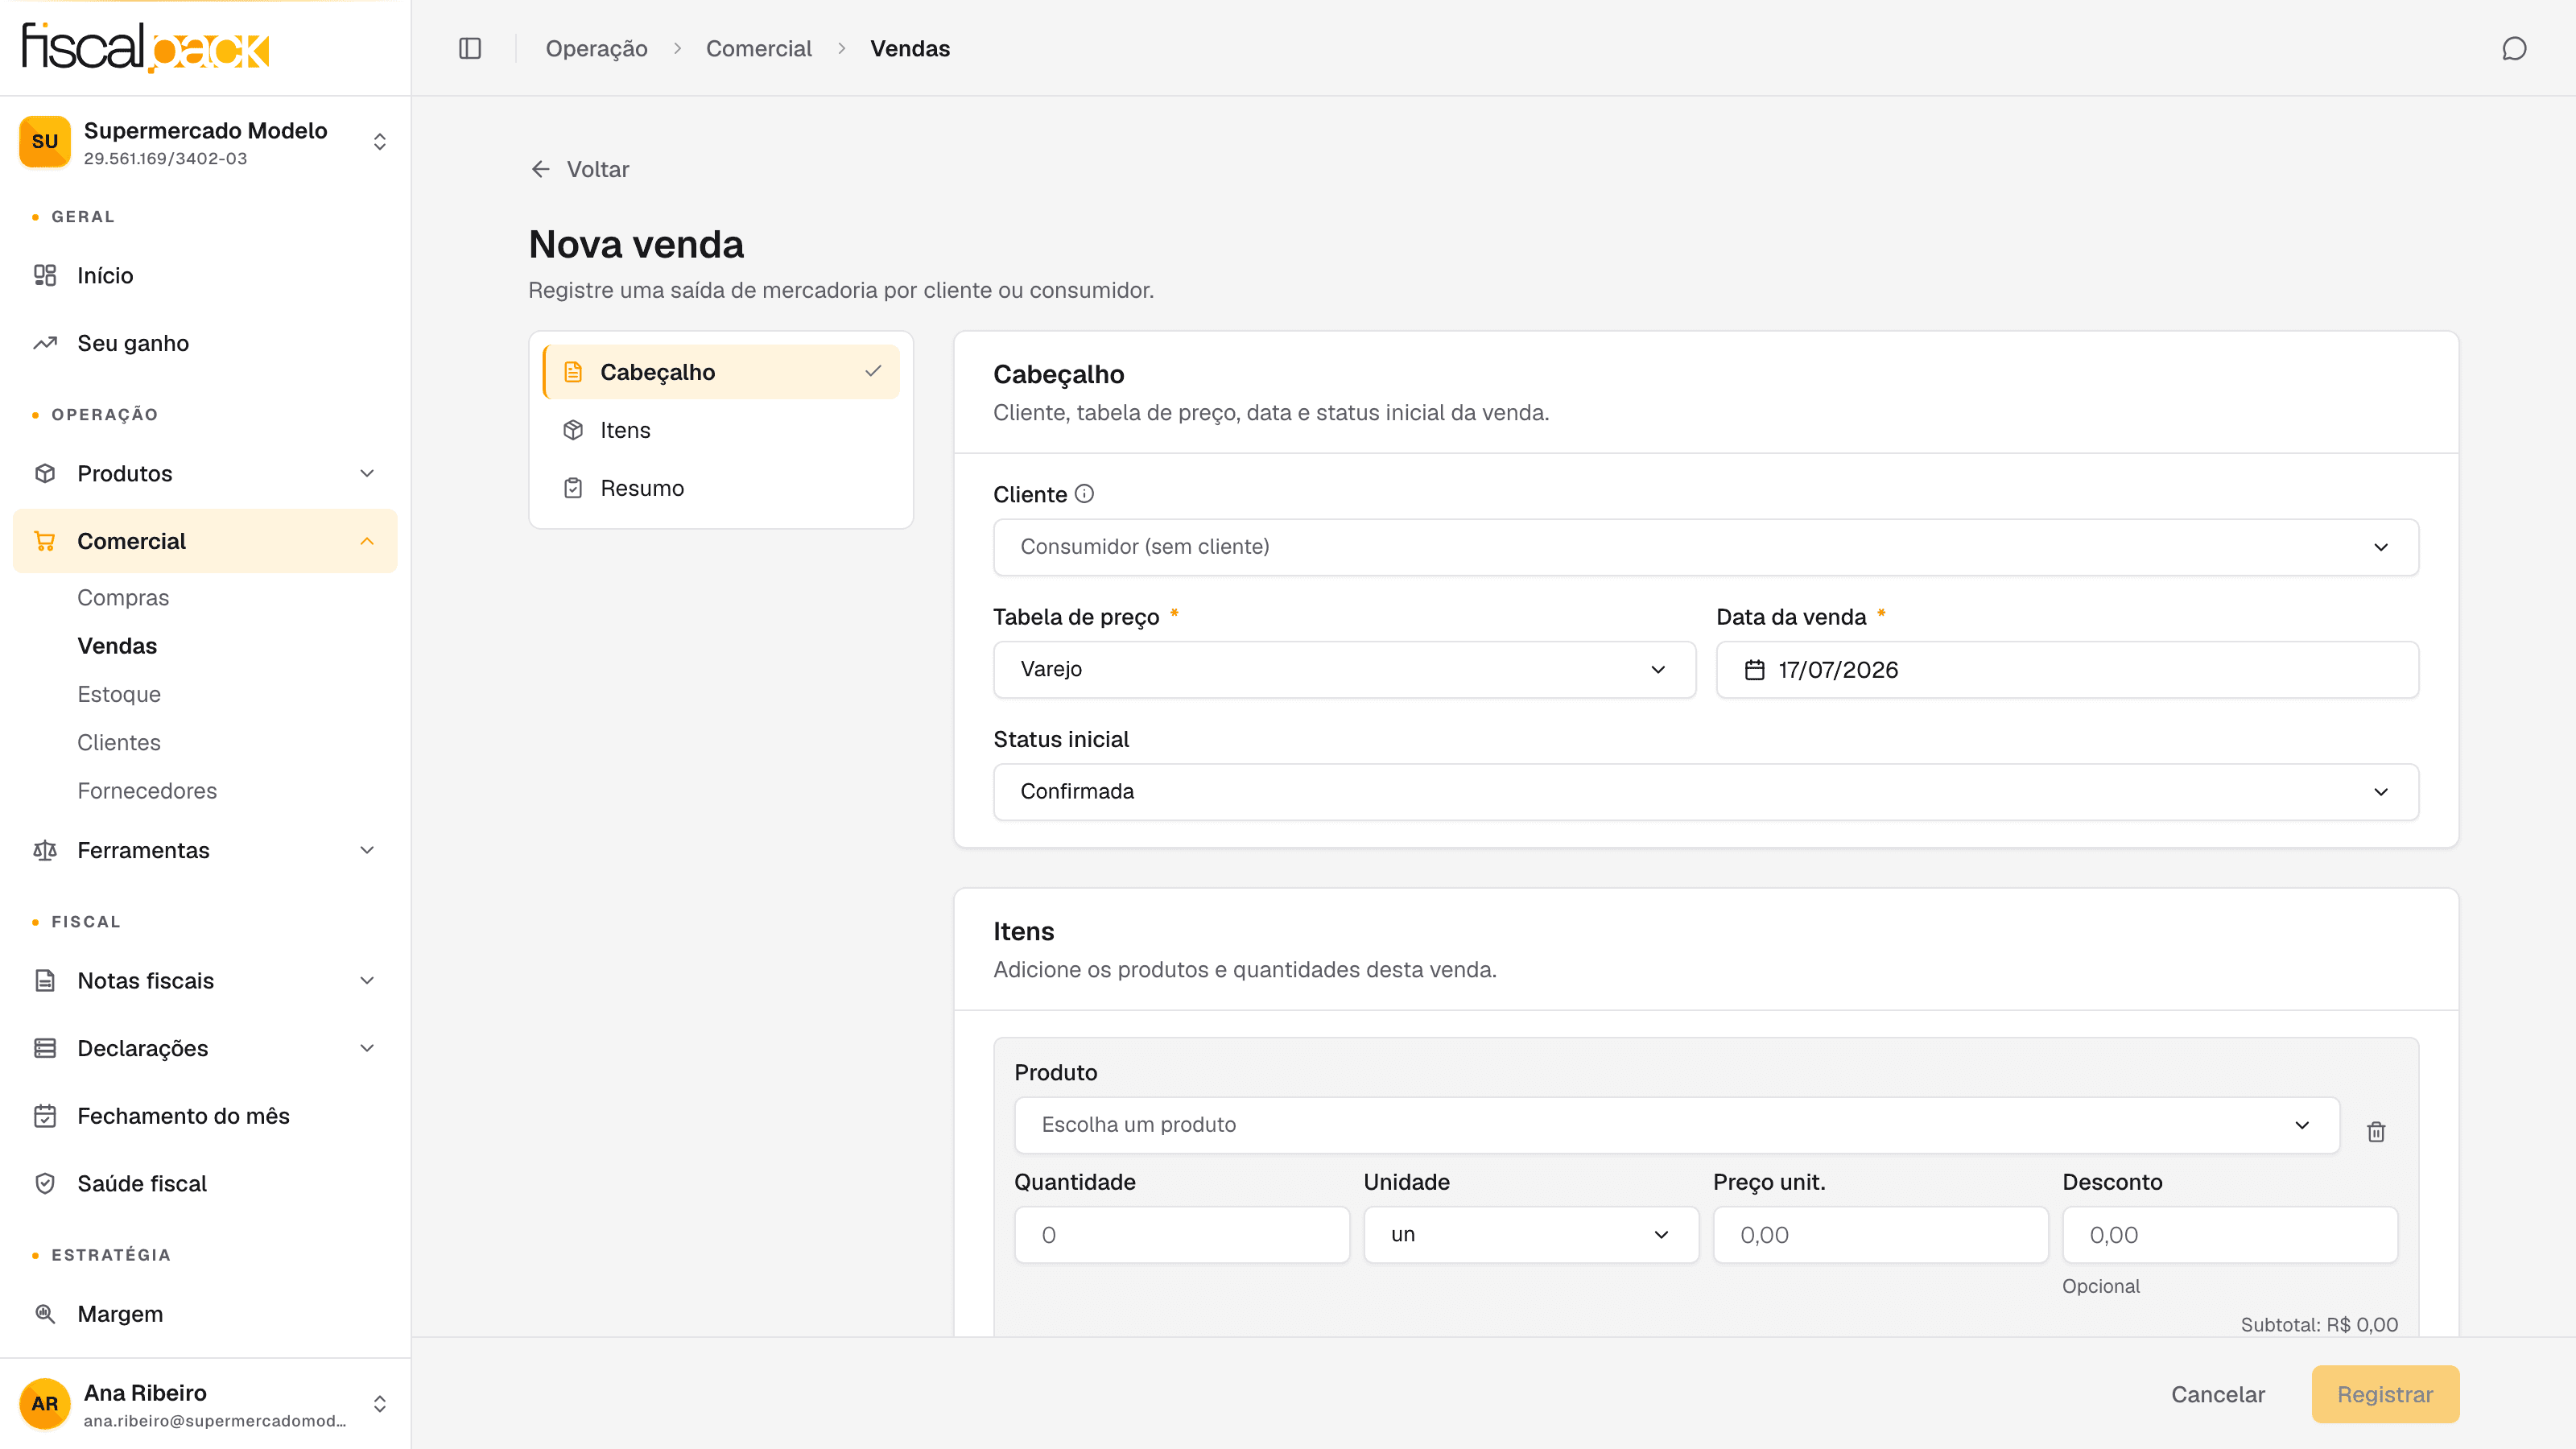Image resolution: width=2576 pixels, height=1449 pixels.
Task: Click the Seu ganho trend icon
Action: pos(45,343)
